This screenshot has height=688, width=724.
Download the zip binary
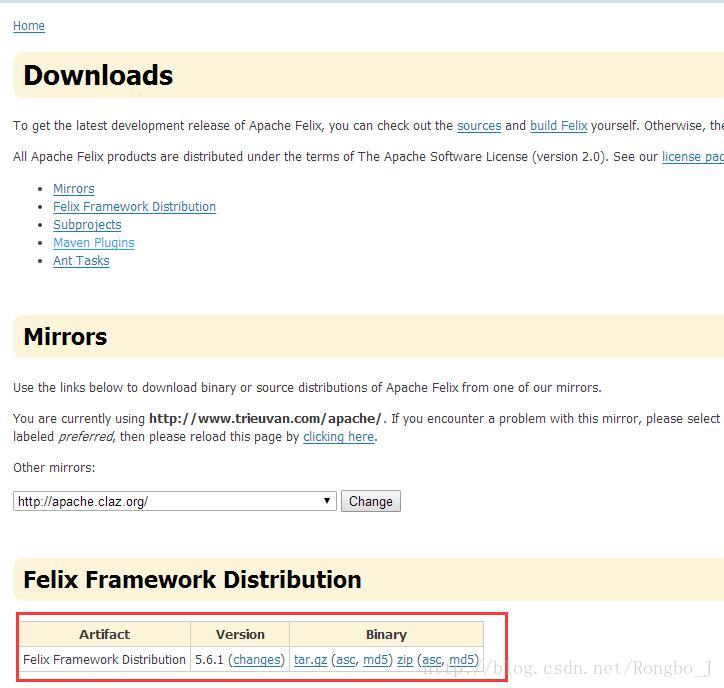pyautogui.click(x=405, y=659)
